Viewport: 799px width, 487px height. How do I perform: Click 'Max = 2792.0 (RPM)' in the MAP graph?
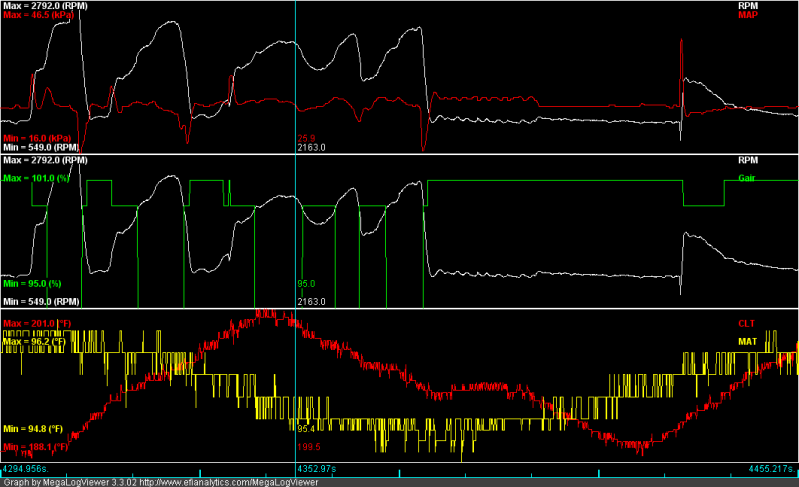pos(45,6)
